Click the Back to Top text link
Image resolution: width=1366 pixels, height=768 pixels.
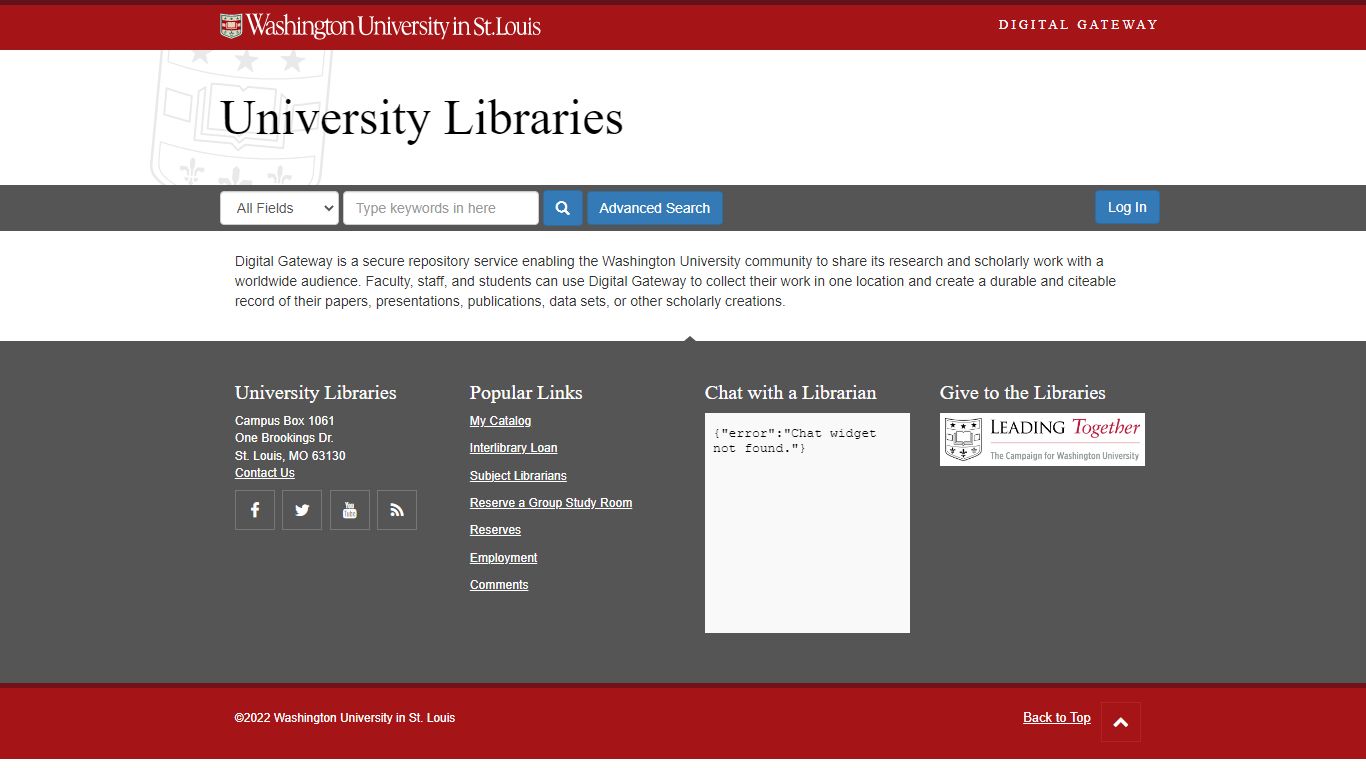[1057, 717]
